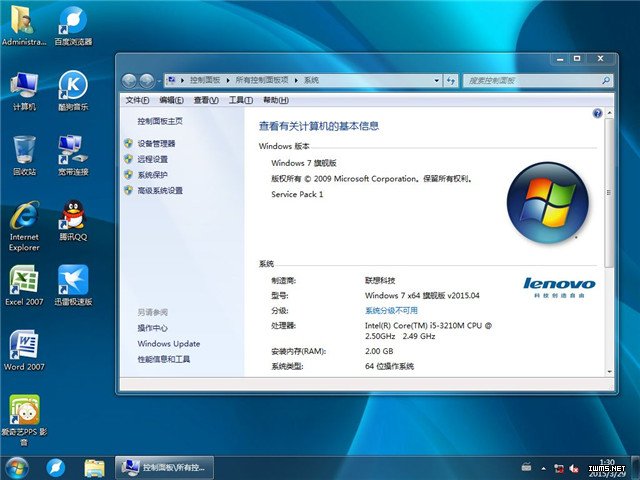Click the help question mark icon
This screenshot has height=480, width=640.
click(597, 113)
